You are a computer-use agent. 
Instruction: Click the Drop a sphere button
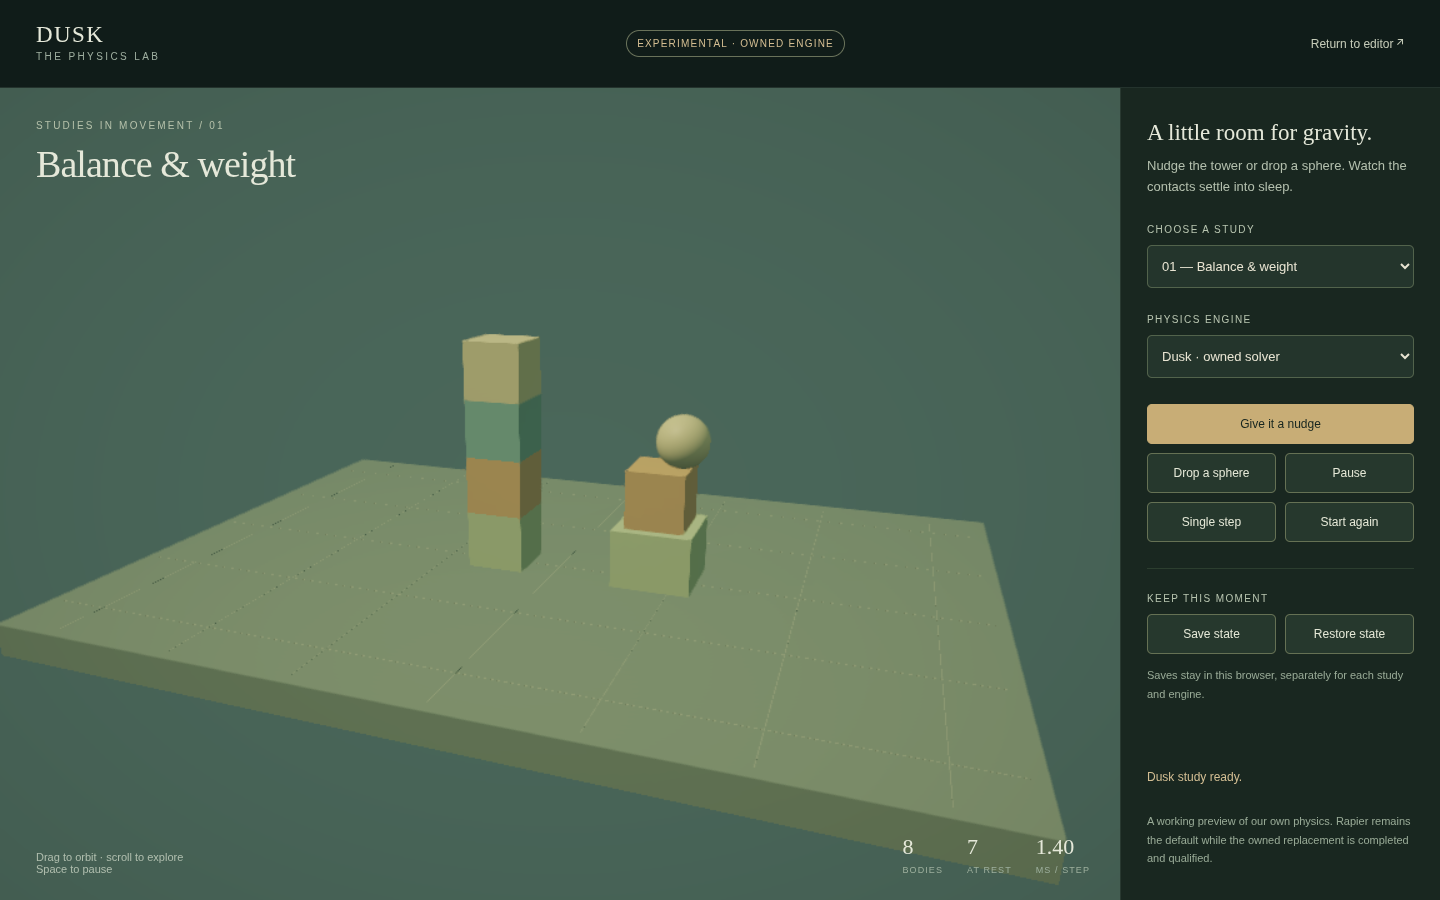click(1211, 473)
